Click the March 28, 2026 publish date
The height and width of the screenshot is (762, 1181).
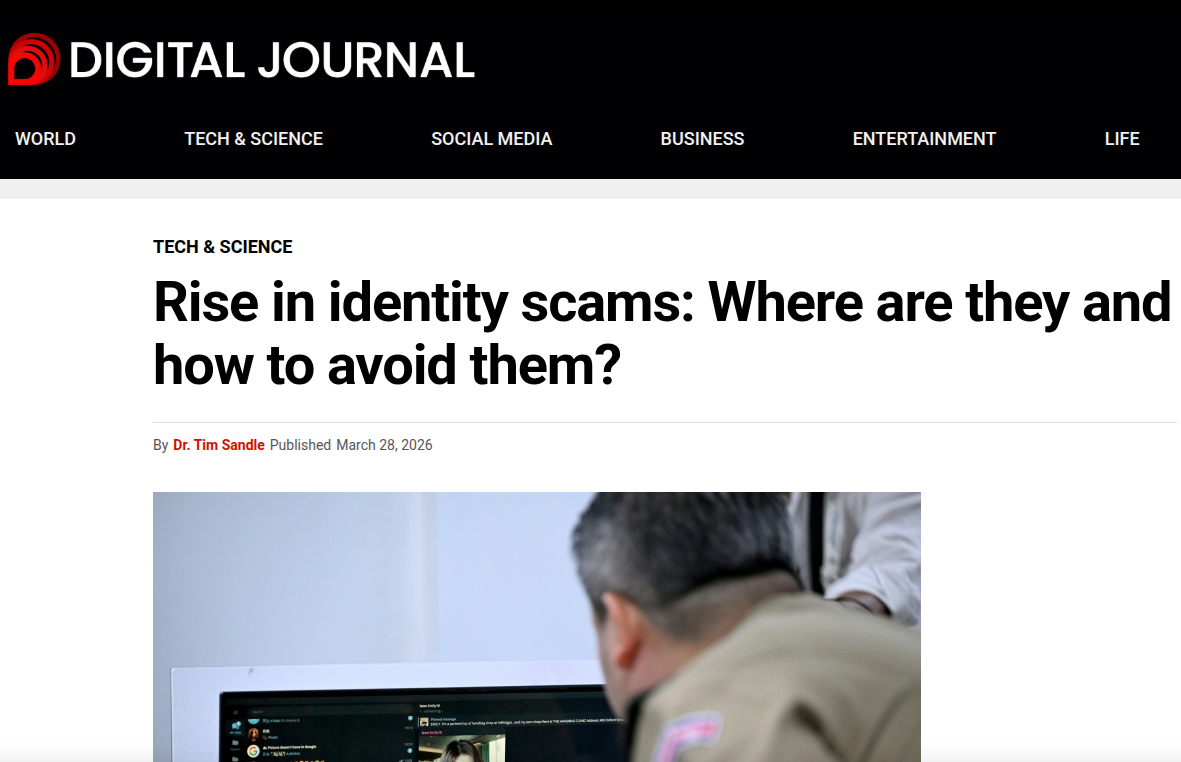point(384,445)
